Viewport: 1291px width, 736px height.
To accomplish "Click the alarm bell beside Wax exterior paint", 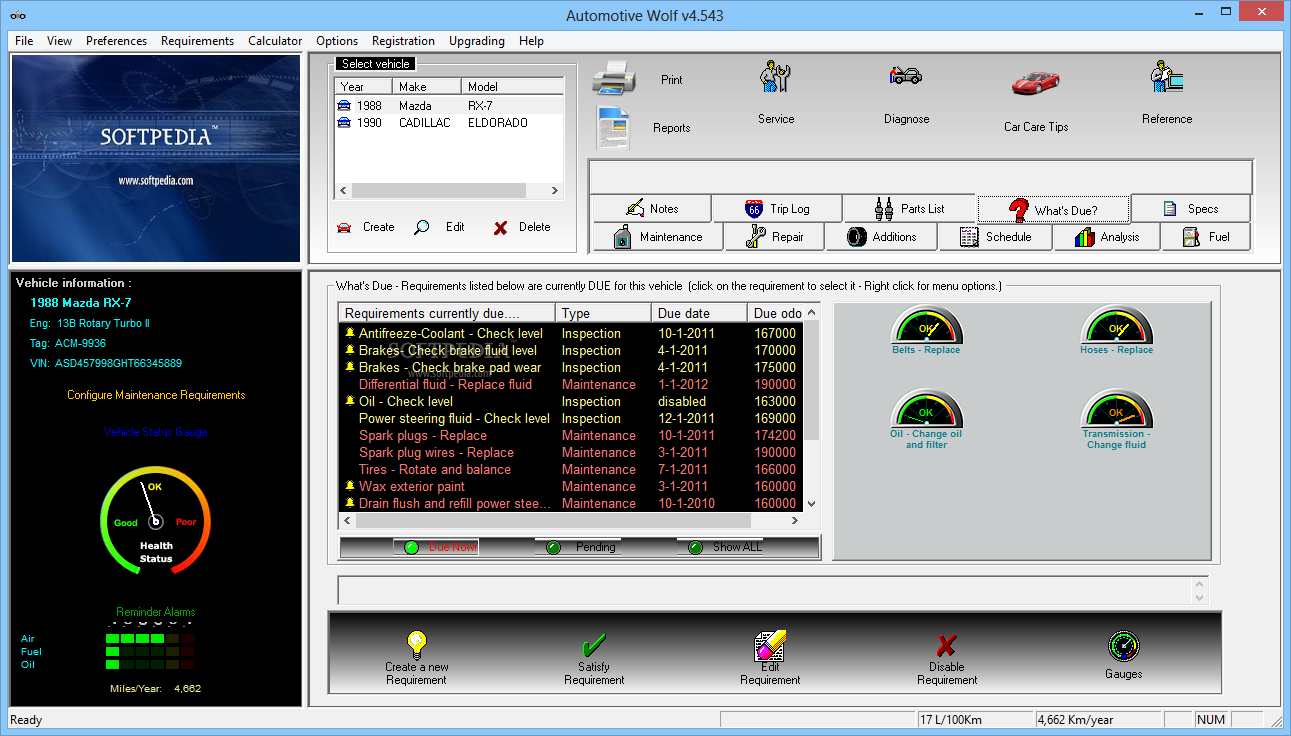I will tap(350, 486).
